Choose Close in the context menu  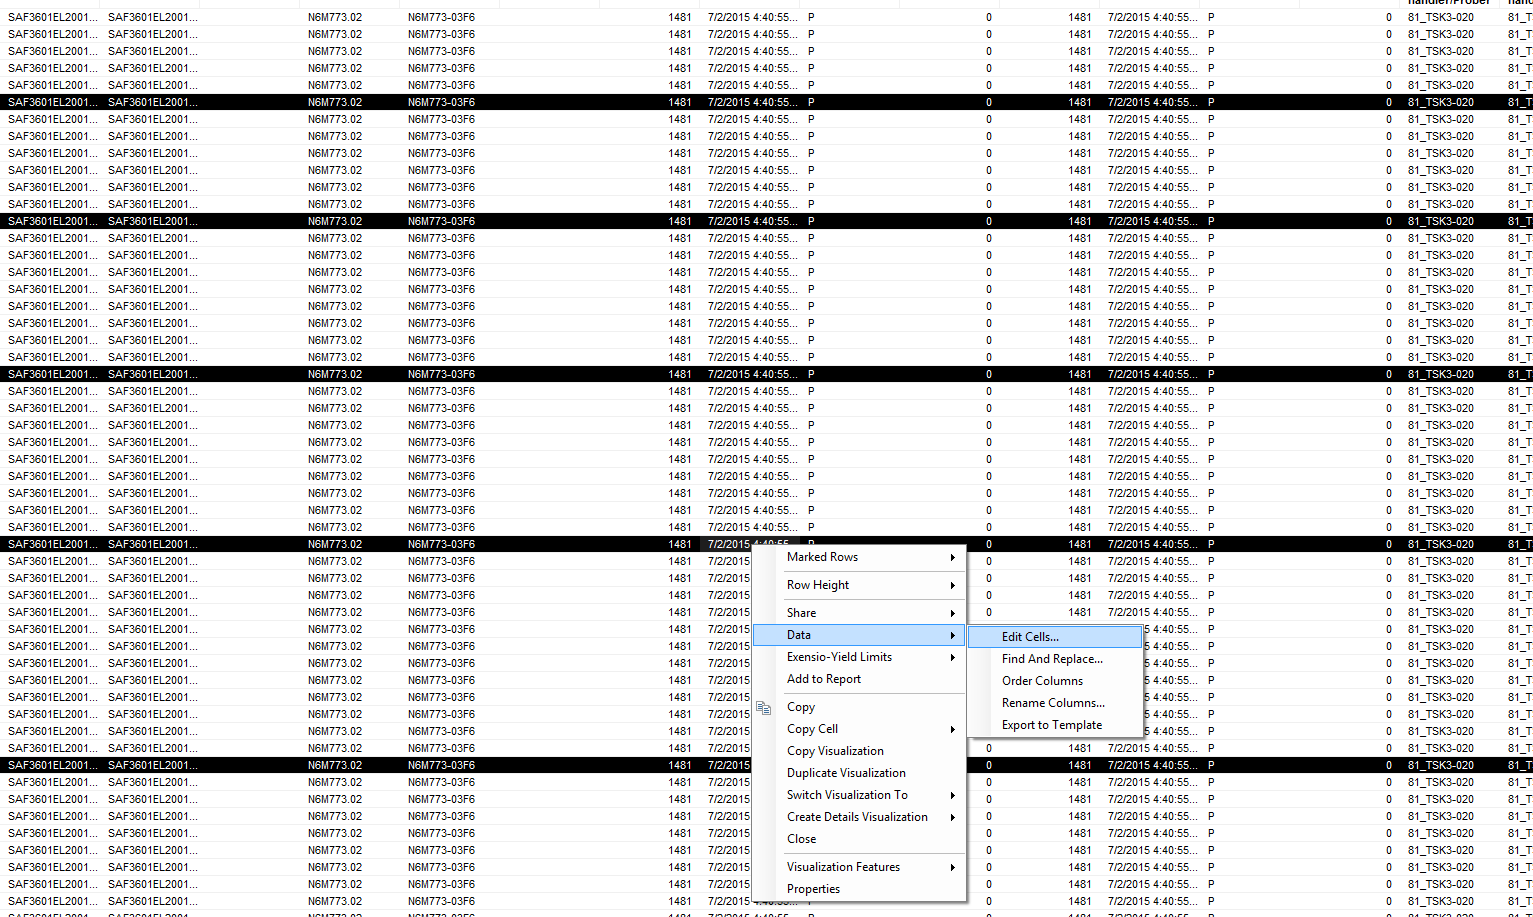[x=802, y=839]
